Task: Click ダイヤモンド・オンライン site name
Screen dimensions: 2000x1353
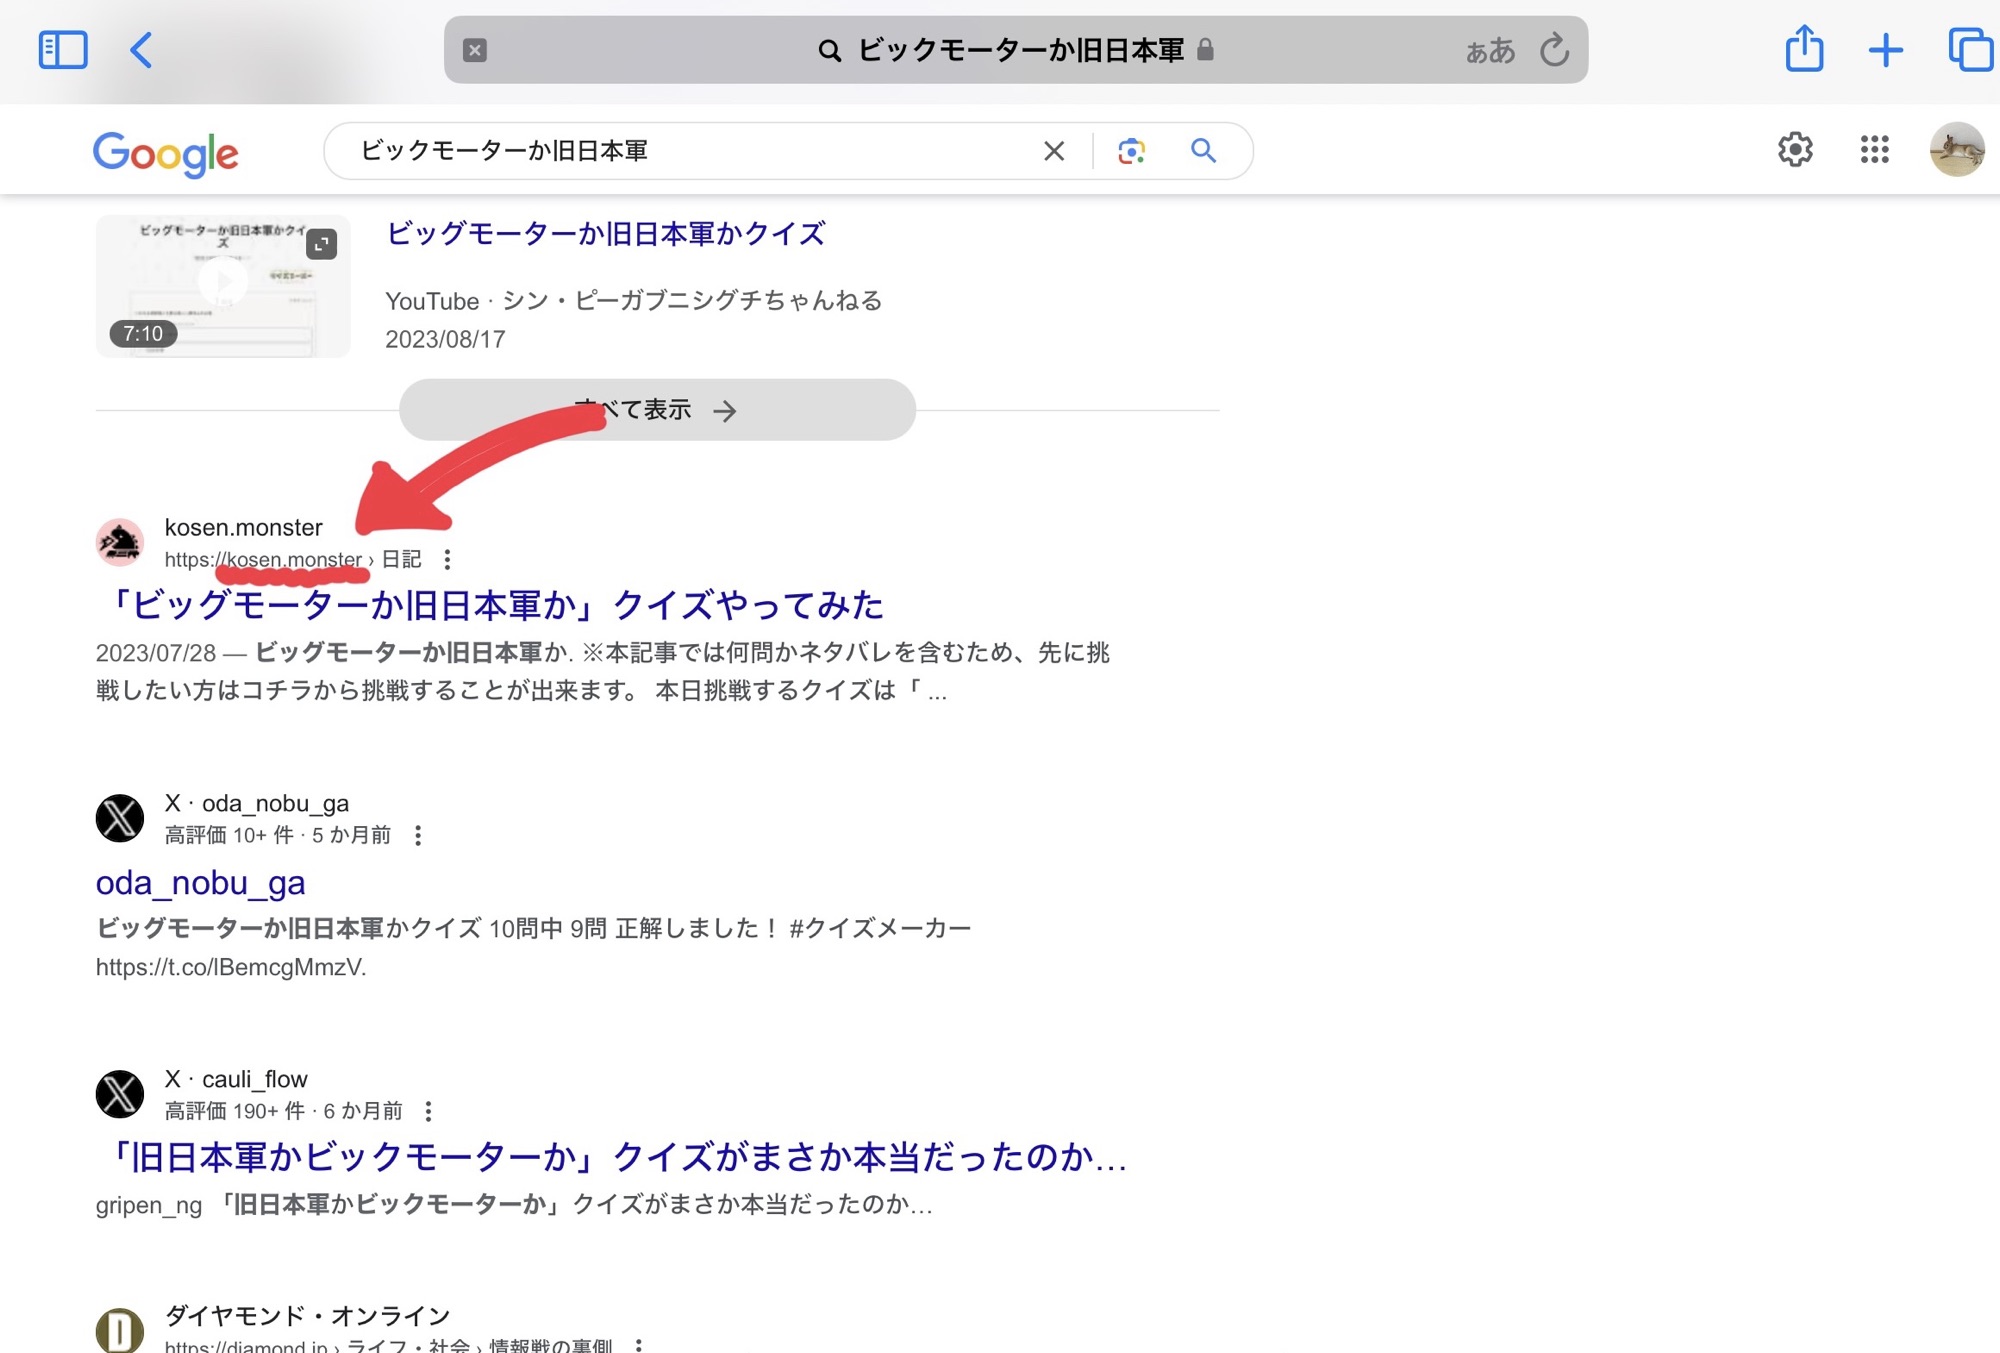Action: [308, 1315]
